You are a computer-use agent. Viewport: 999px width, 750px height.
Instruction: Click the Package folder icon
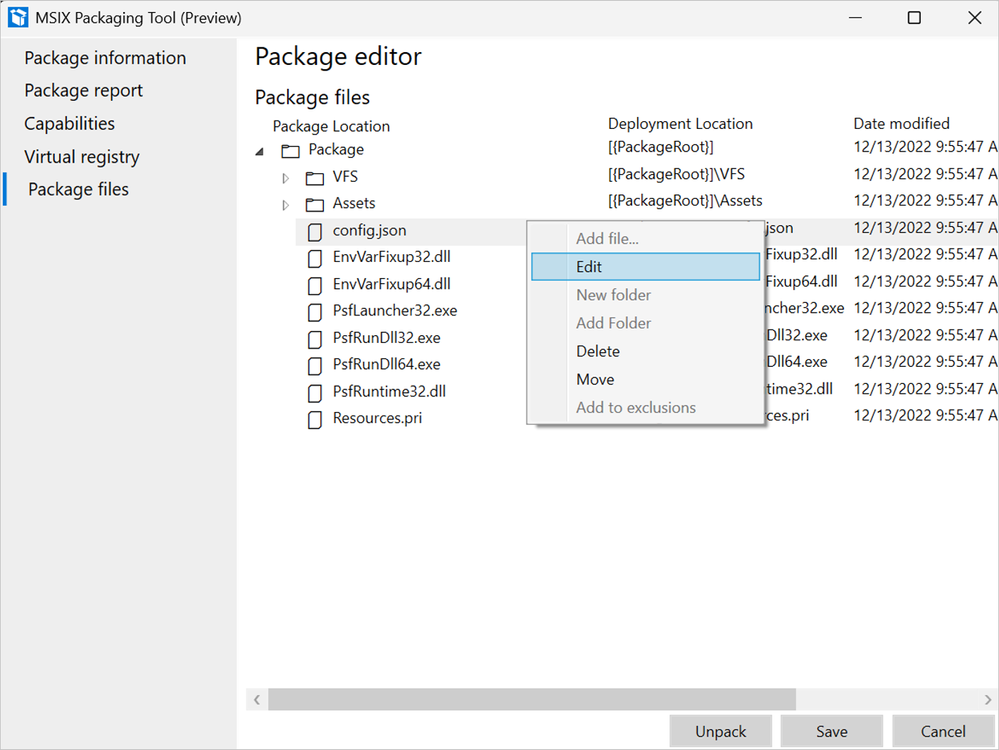click(291, 151)
